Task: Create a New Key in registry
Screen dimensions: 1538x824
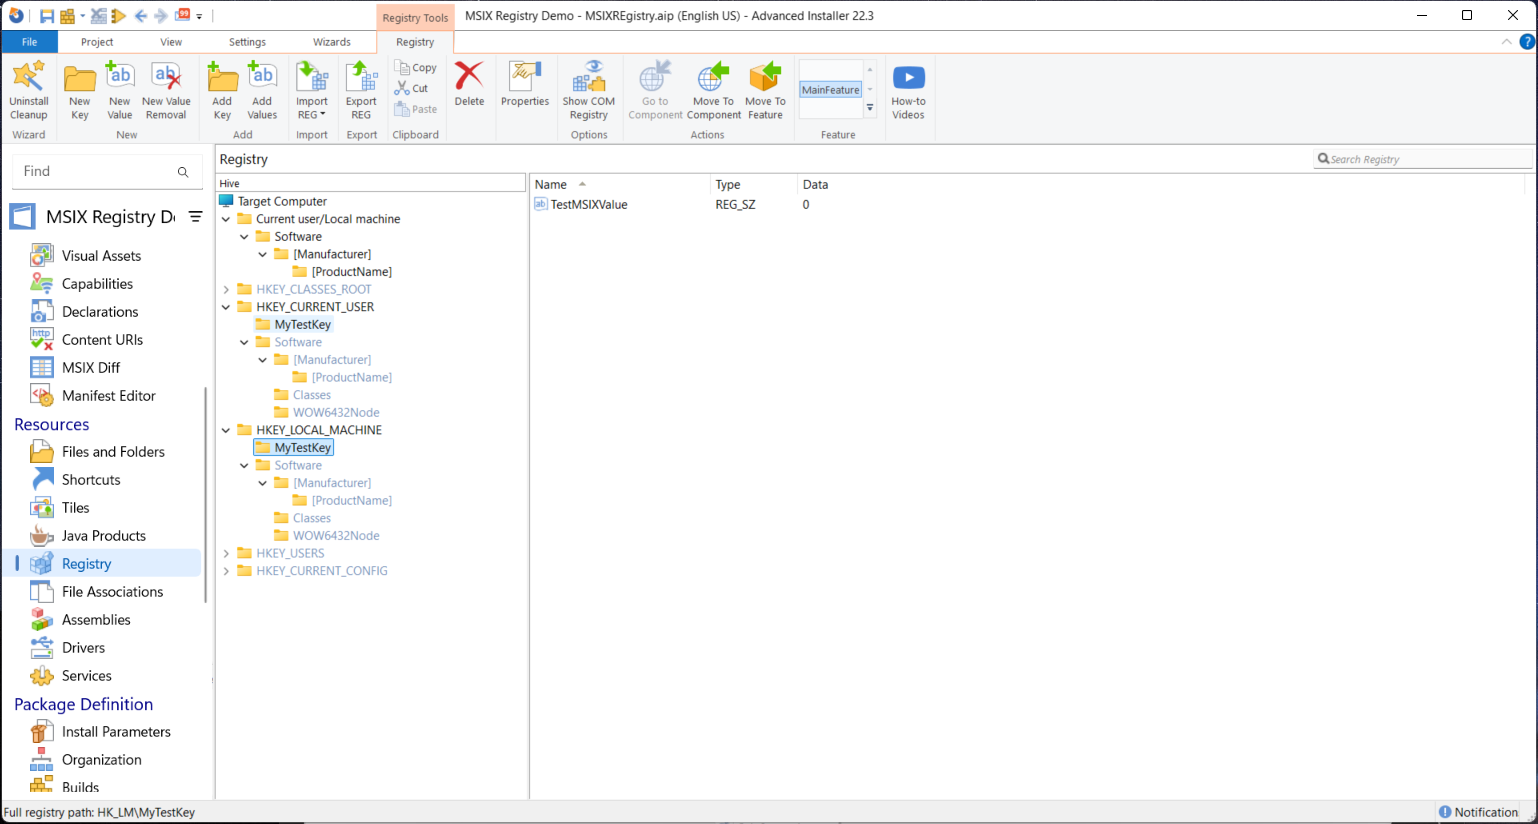Action: pos(79,90)
